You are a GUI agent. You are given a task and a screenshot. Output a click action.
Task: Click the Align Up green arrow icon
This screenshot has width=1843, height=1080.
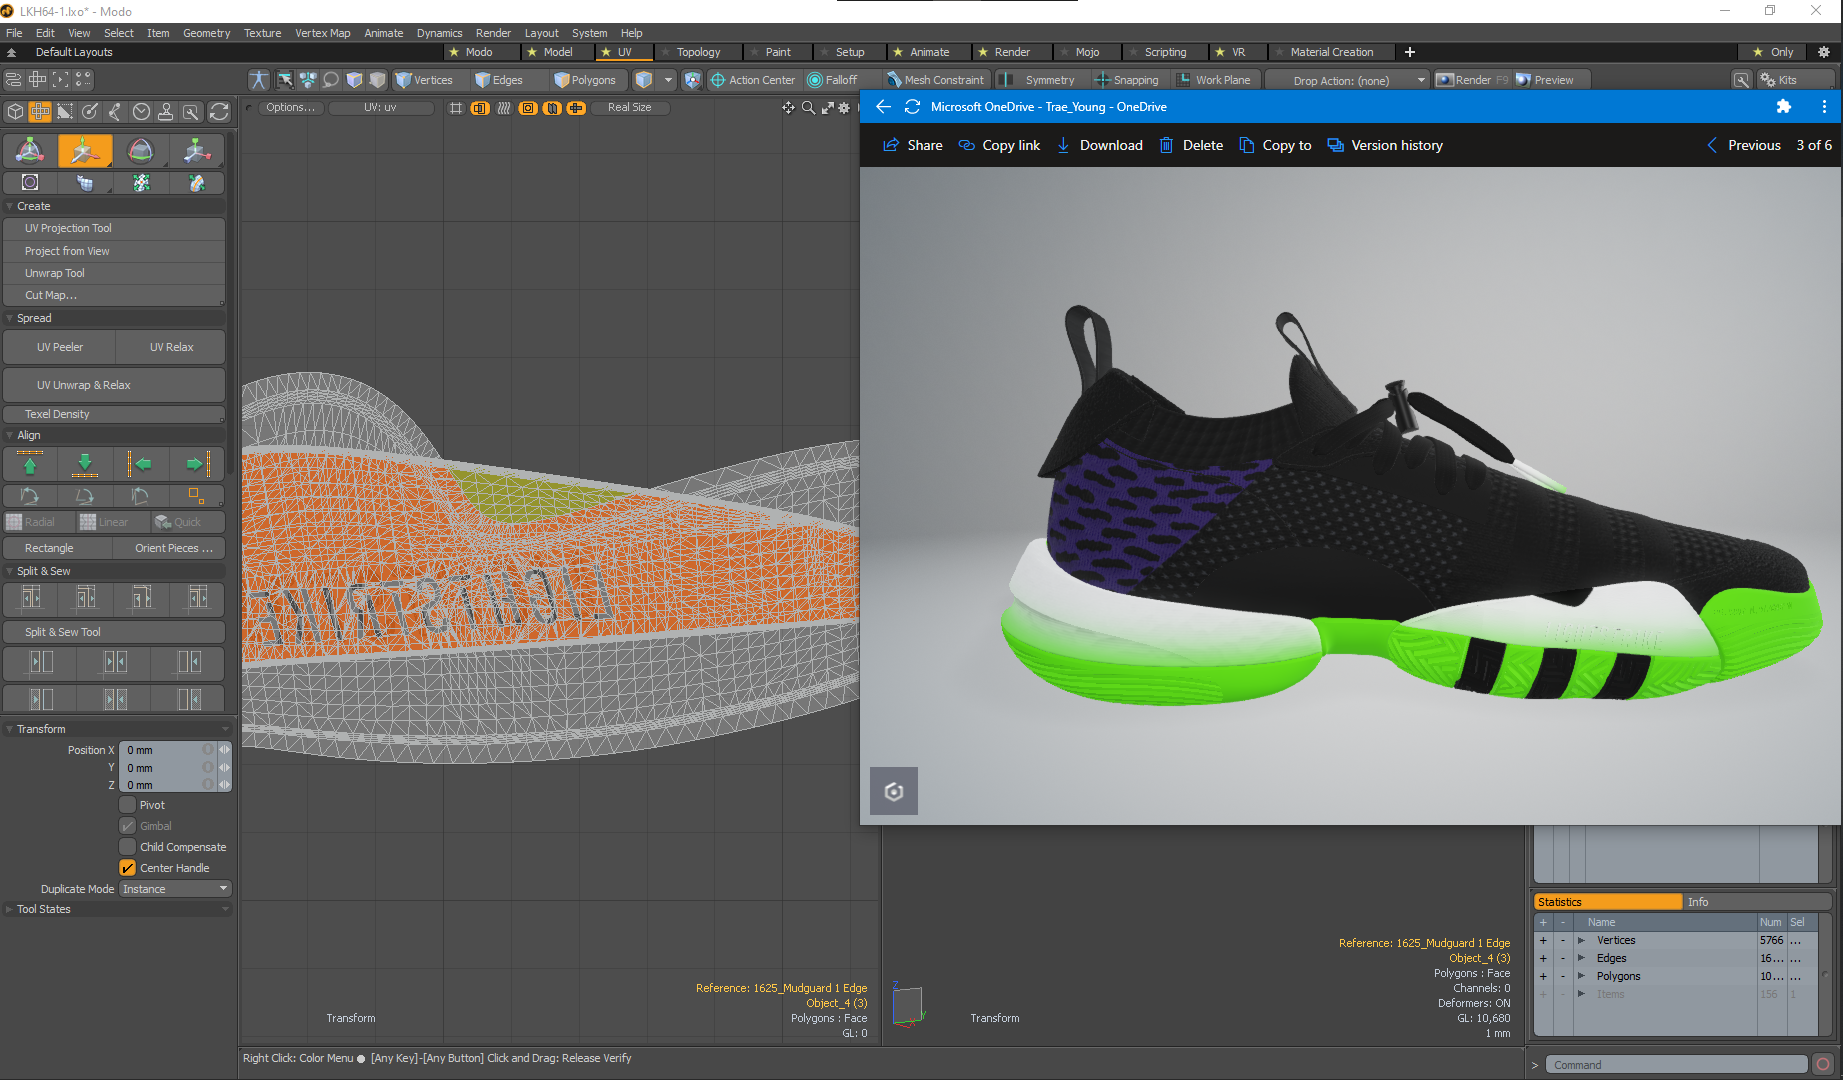click(30, 464)
